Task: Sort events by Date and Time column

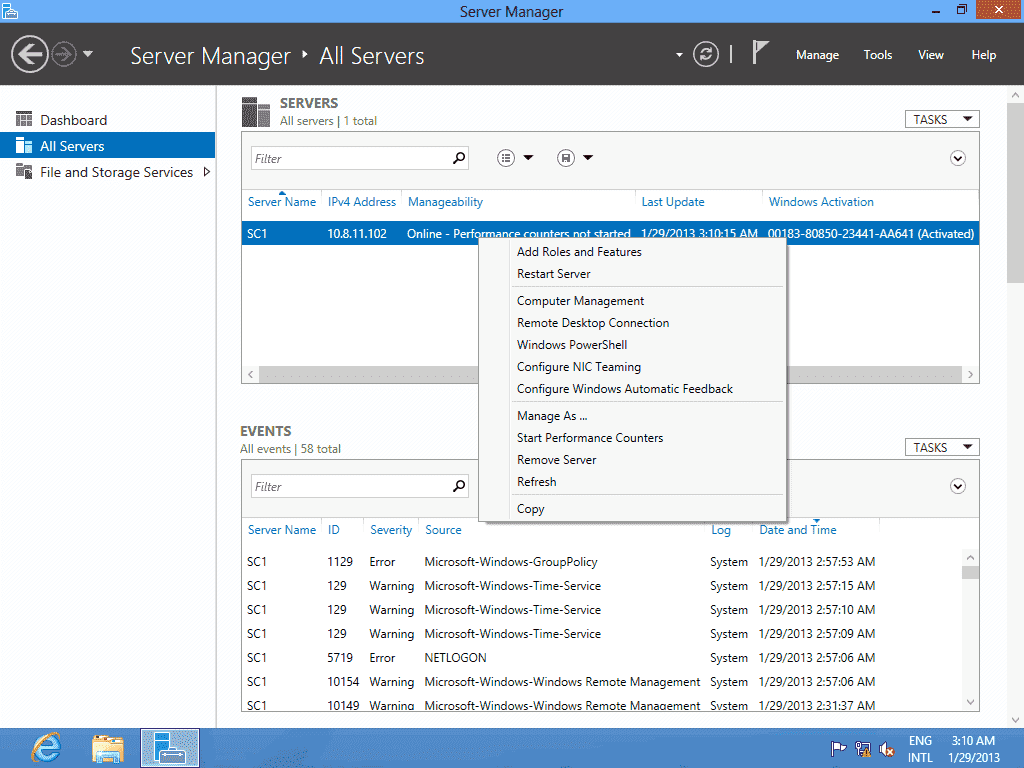Action: point(797,529)
